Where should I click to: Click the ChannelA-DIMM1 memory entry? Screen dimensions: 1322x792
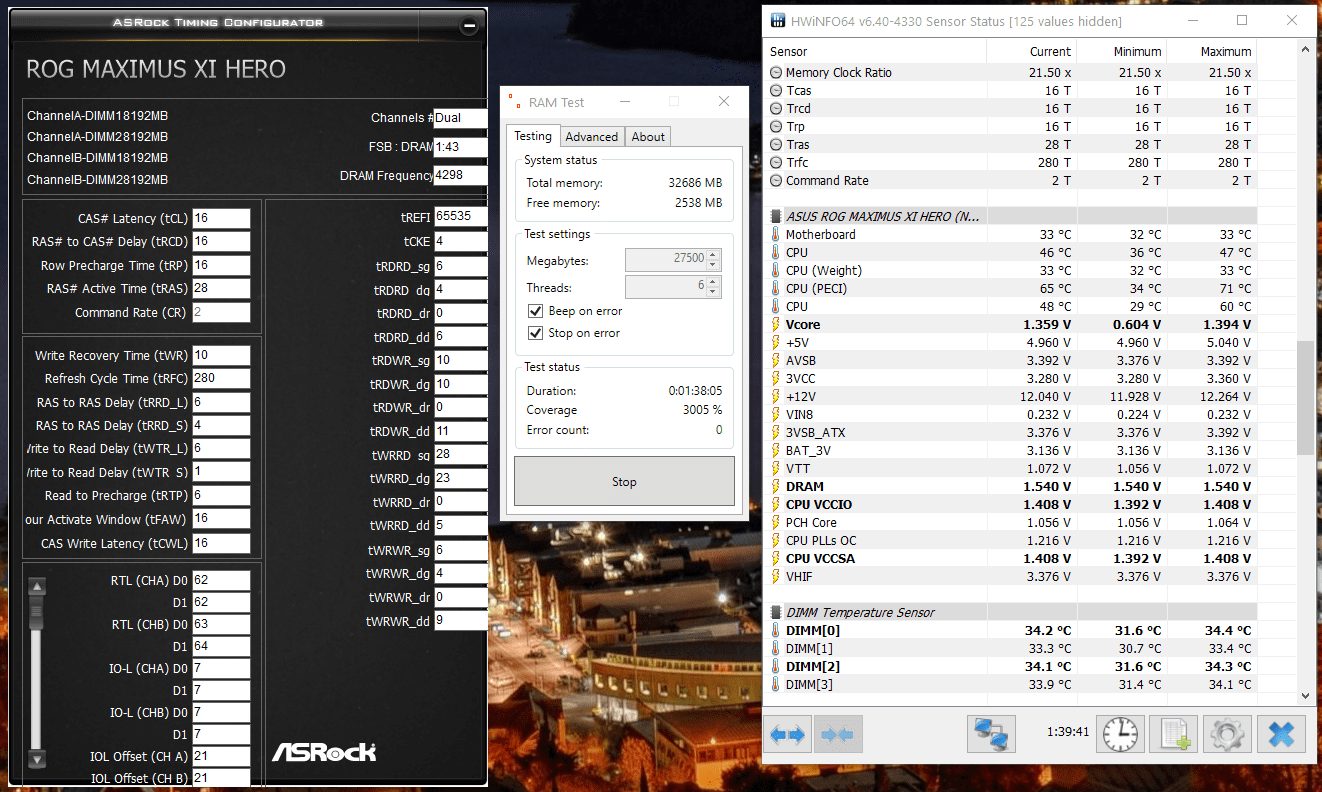click(97, 115)
